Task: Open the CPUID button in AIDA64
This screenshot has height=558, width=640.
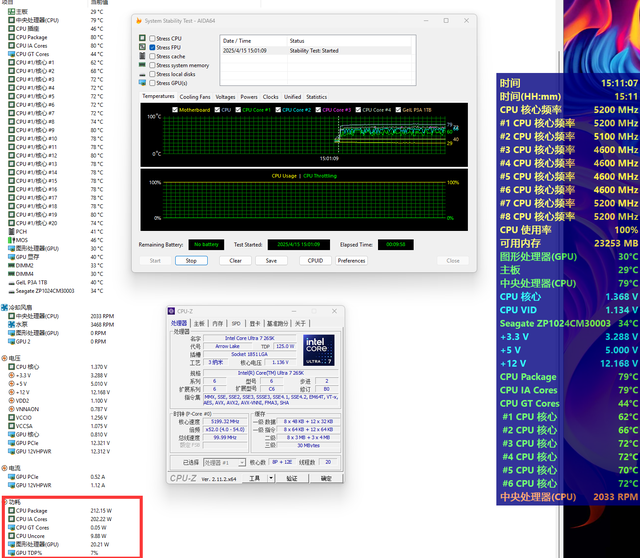Action: tap(315, 260)
